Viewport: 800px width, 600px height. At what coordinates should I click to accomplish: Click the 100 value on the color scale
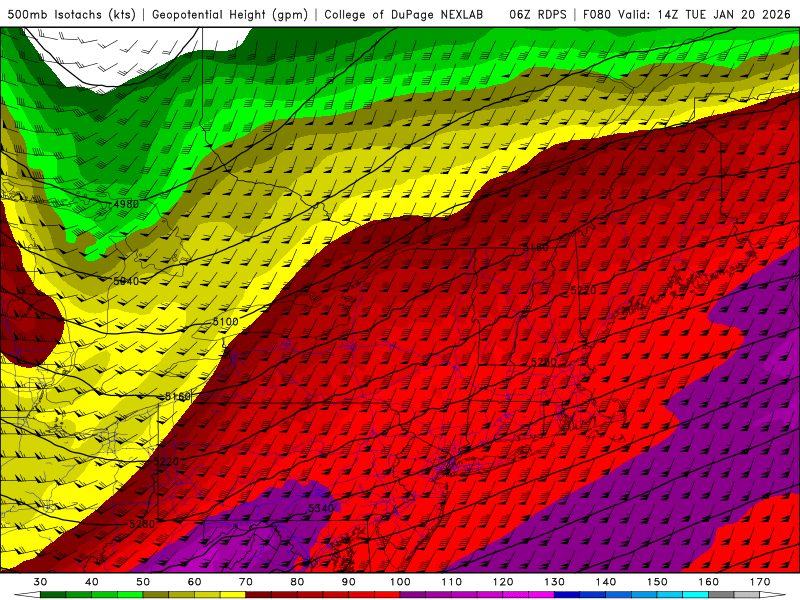click(x=400, y=582)
